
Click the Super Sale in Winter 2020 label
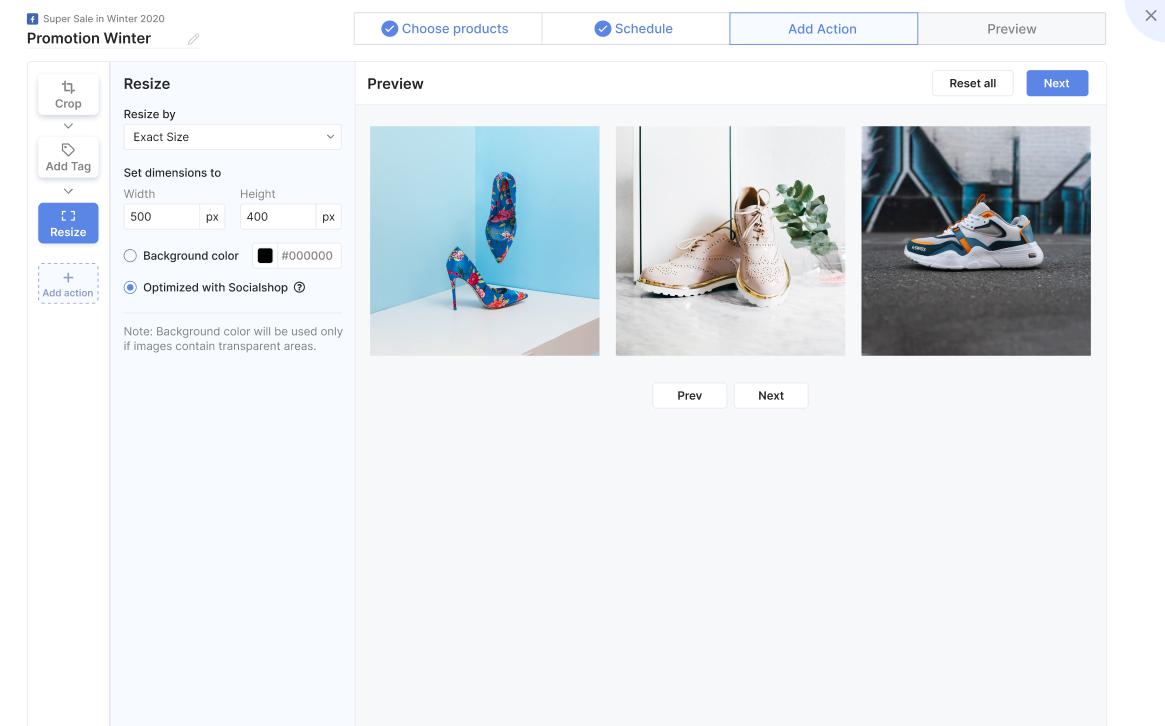103,19
